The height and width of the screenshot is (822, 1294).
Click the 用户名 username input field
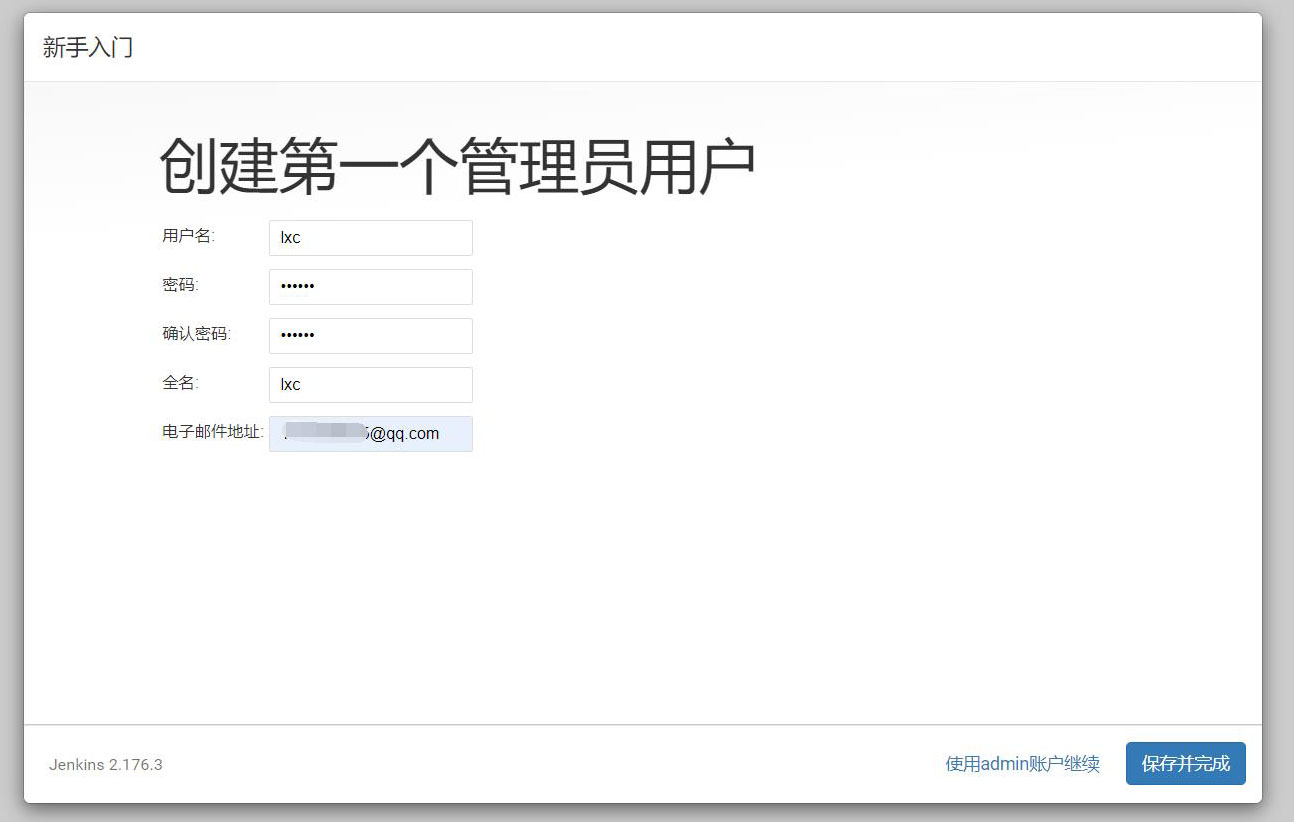click(x=370, y=238)
